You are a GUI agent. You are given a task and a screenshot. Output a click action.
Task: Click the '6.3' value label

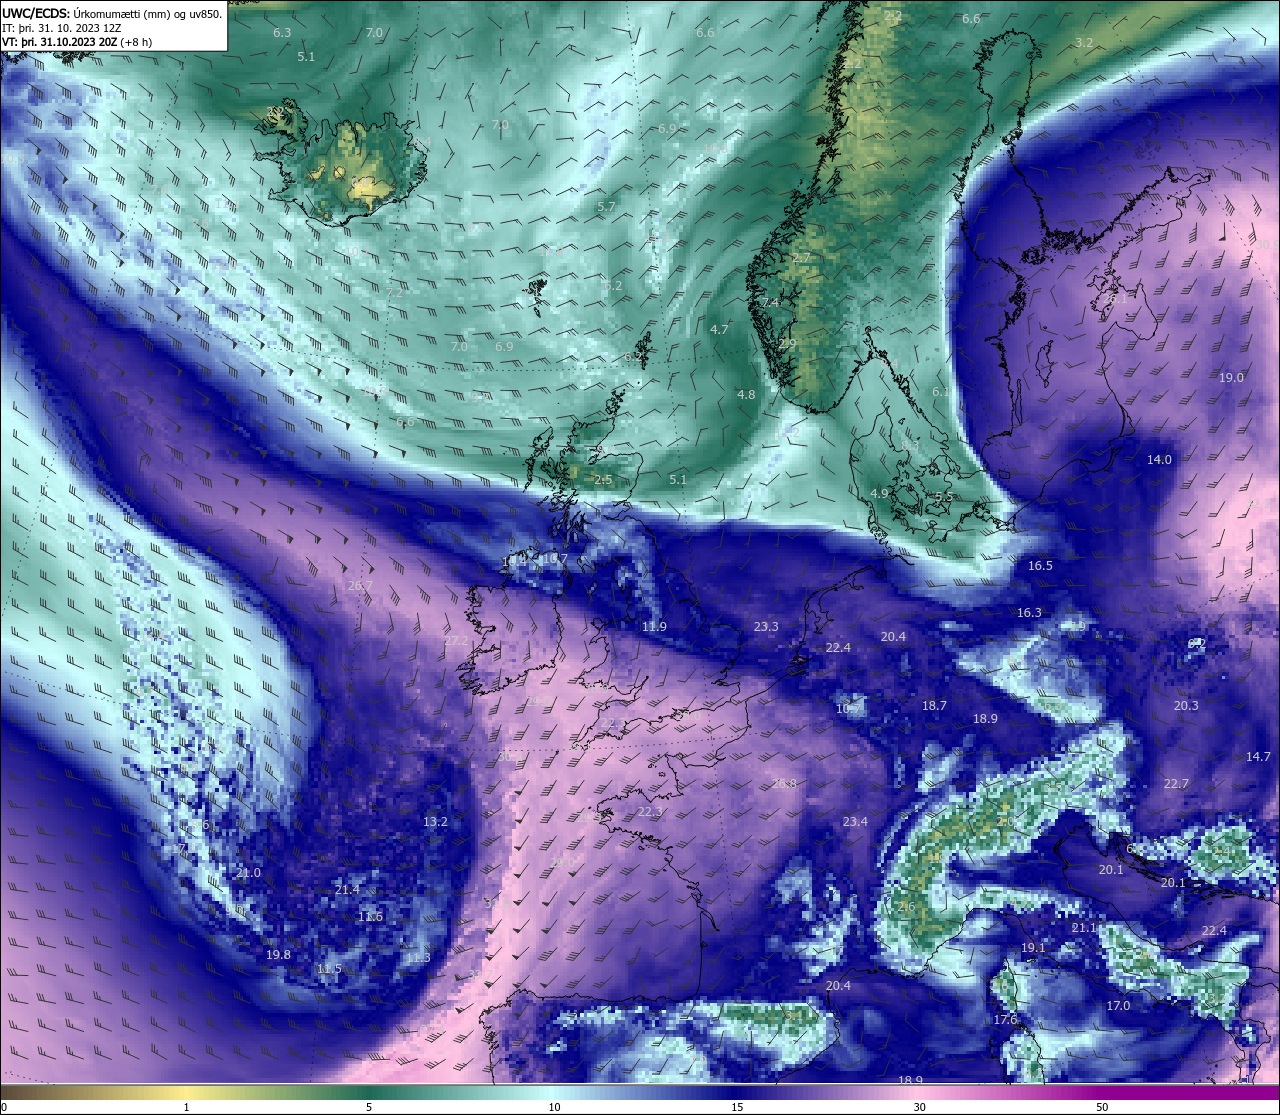[282, 33]
